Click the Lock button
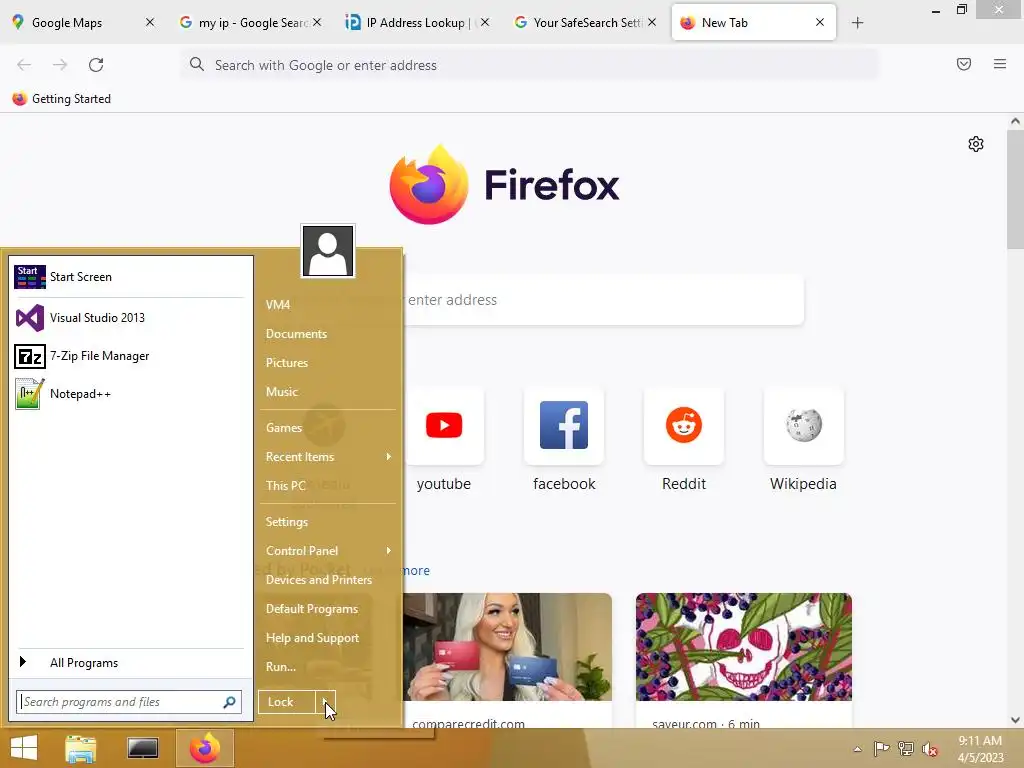 [287, 702]
